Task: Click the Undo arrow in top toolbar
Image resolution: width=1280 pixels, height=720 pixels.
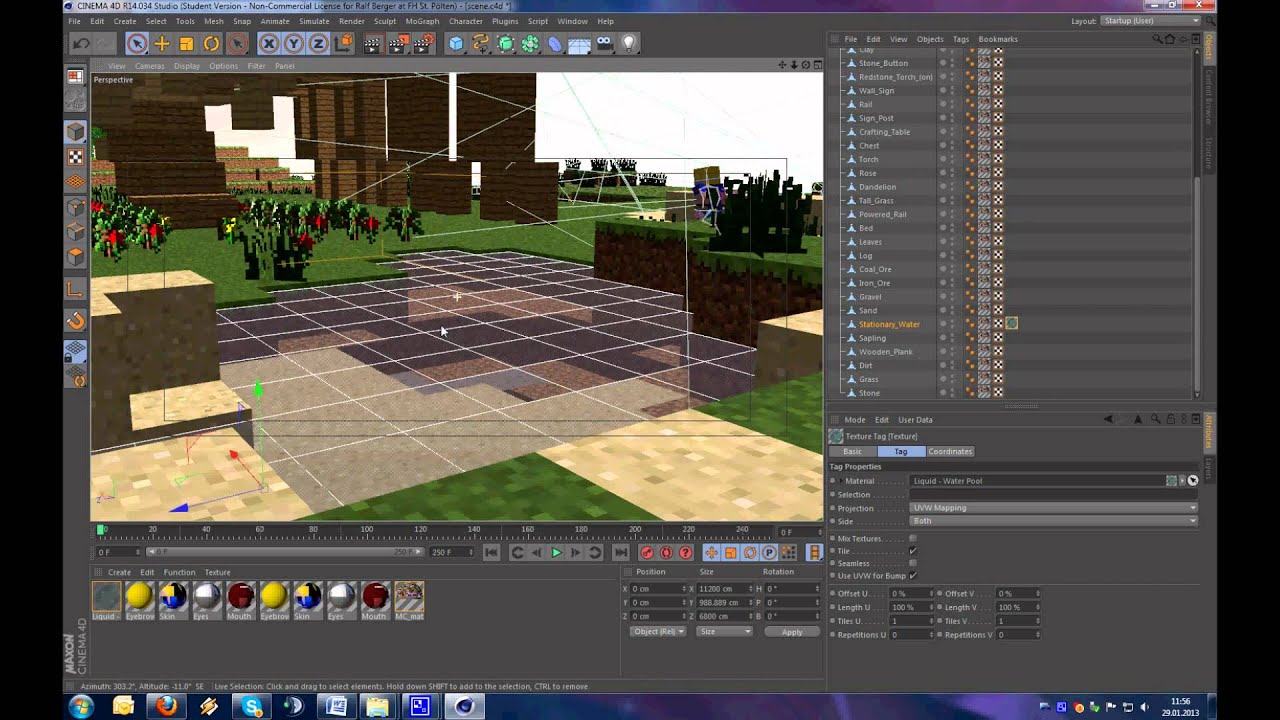Action: tap(81, 43)
